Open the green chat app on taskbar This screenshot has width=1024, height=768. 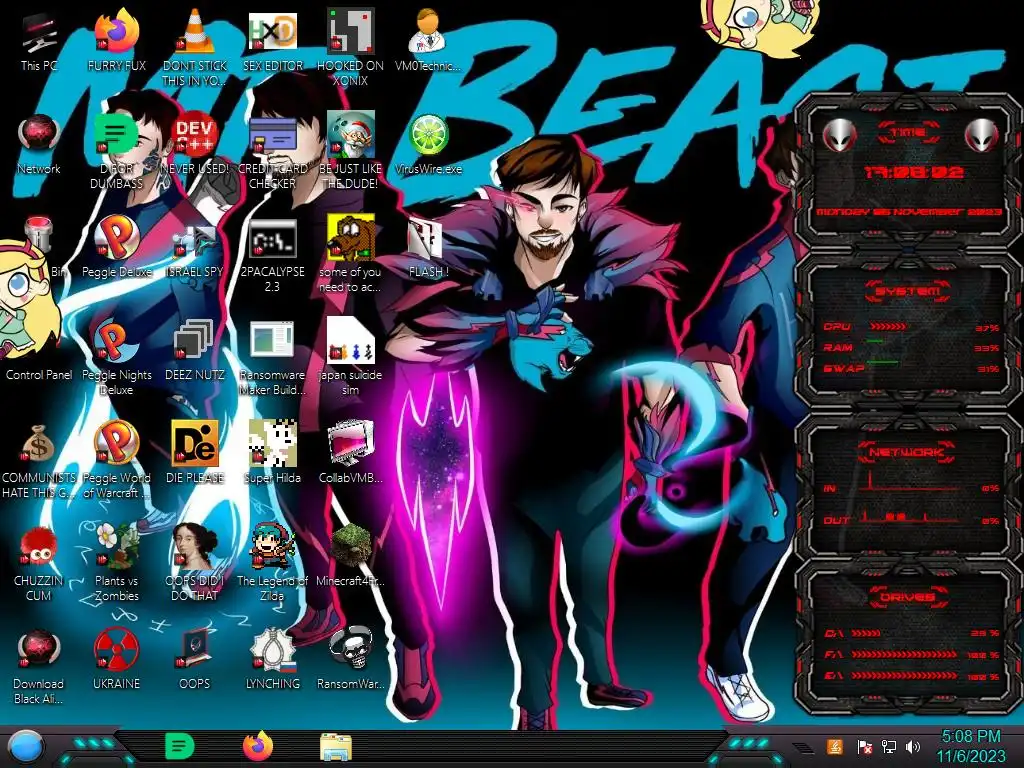click(180, 746)
